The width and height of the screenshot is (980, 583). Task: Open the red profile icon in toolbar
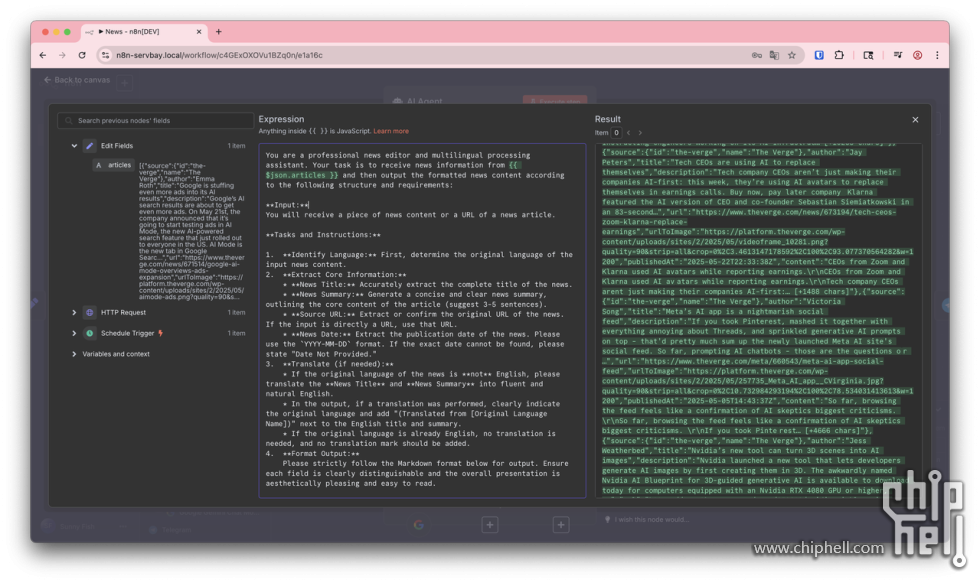(918, 55)
